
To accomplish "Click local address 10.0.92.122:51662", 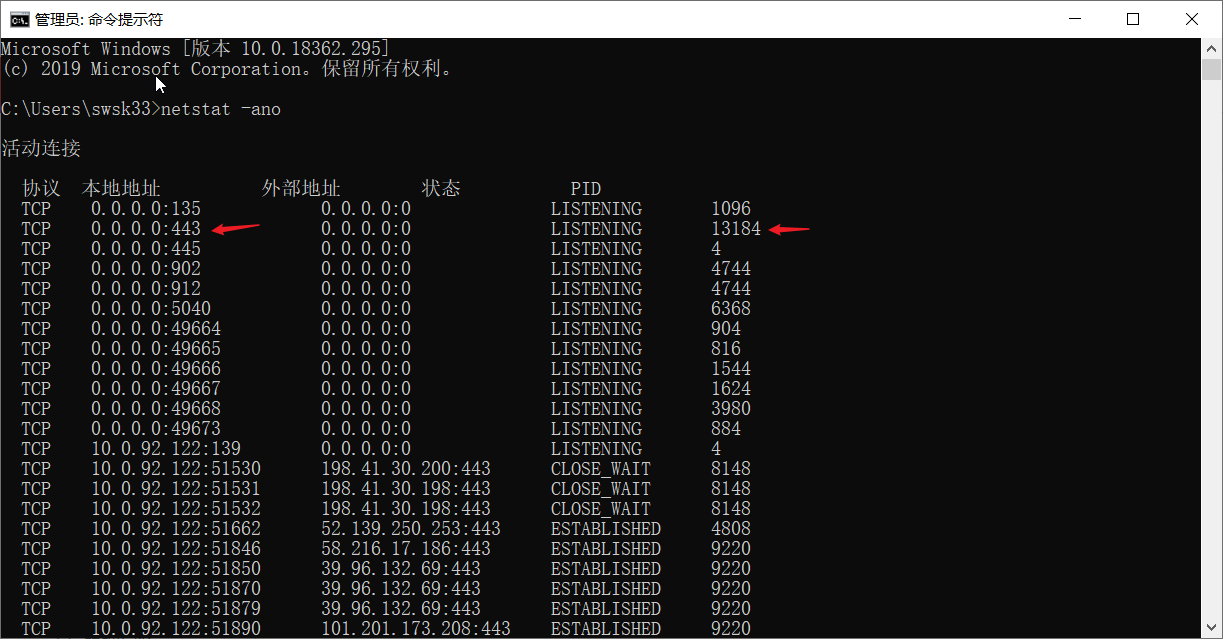I will (176, 529).
